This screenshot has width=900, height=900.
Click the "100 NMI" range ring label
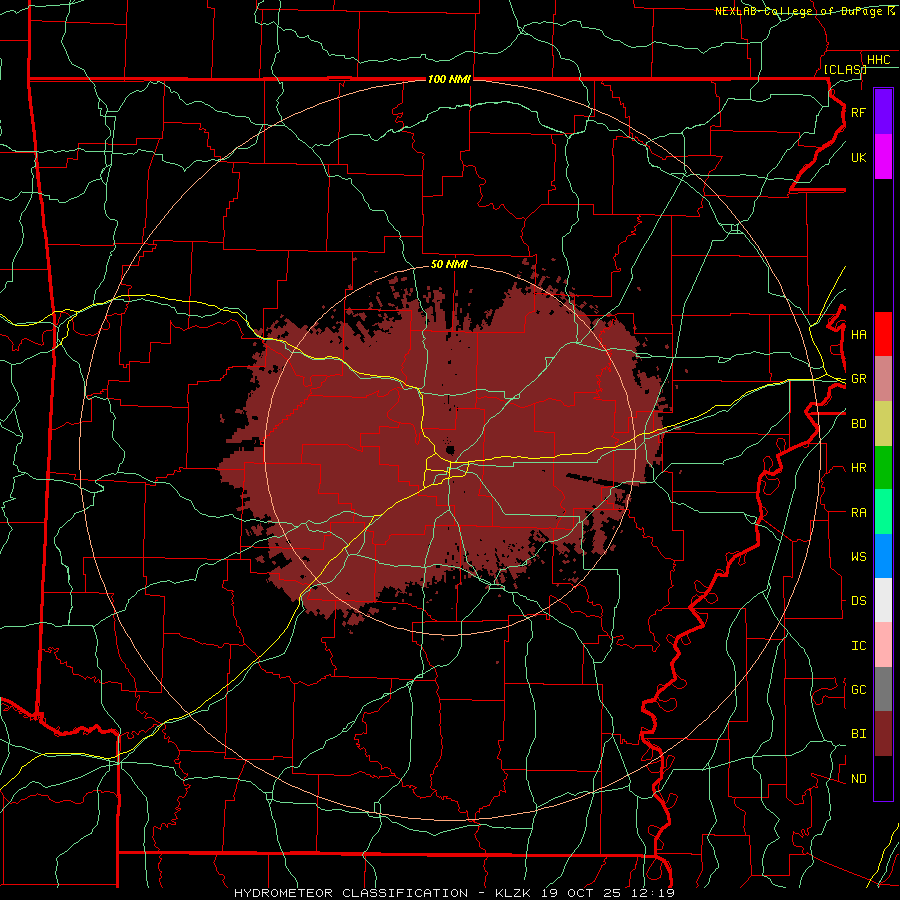click(x=449, y=79)
